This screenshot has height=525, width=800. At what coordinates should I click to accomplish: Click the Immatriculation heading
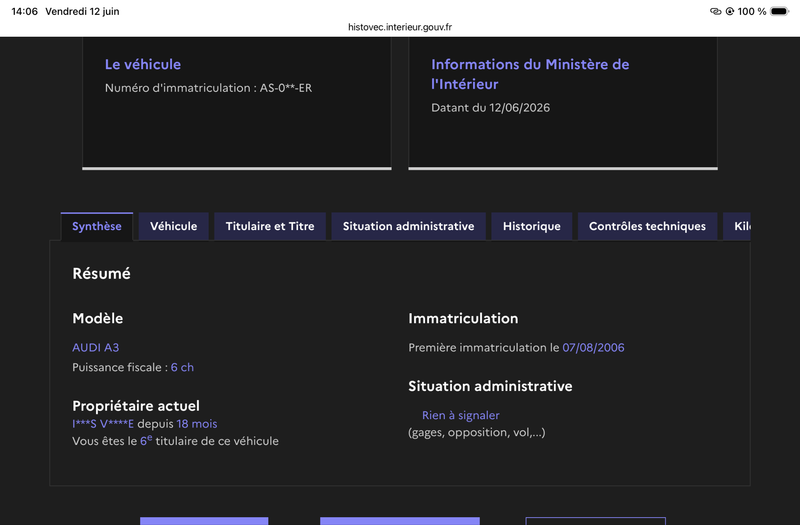463,318
